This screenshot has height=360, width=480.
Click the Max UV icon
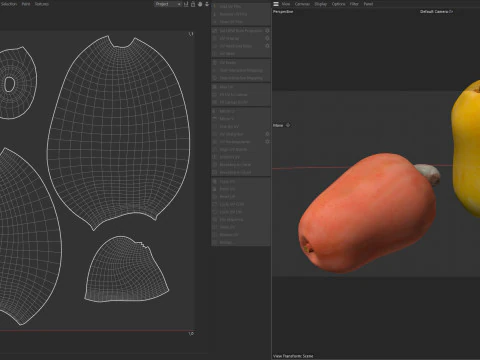point(215,87)
